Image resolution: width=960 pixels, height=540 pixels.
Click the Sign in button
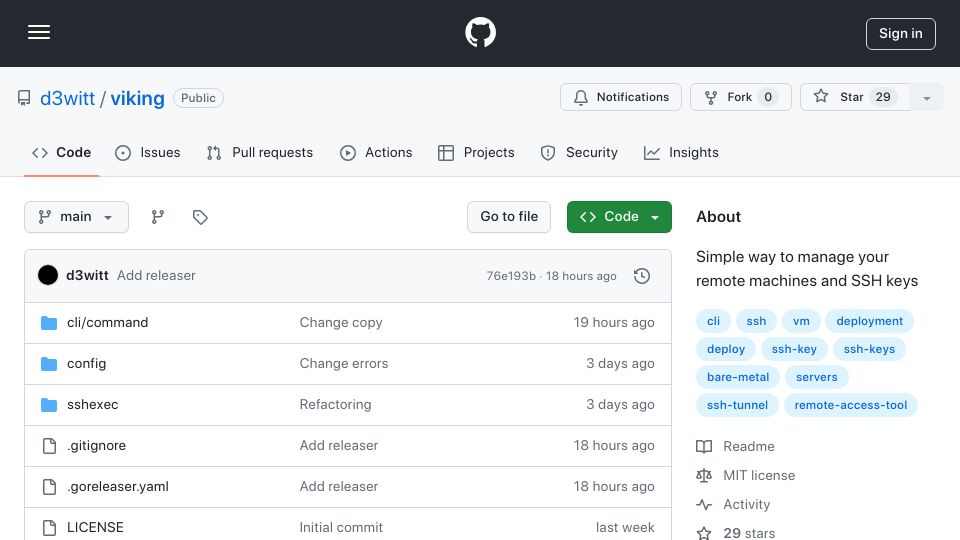tap(901, 34)
